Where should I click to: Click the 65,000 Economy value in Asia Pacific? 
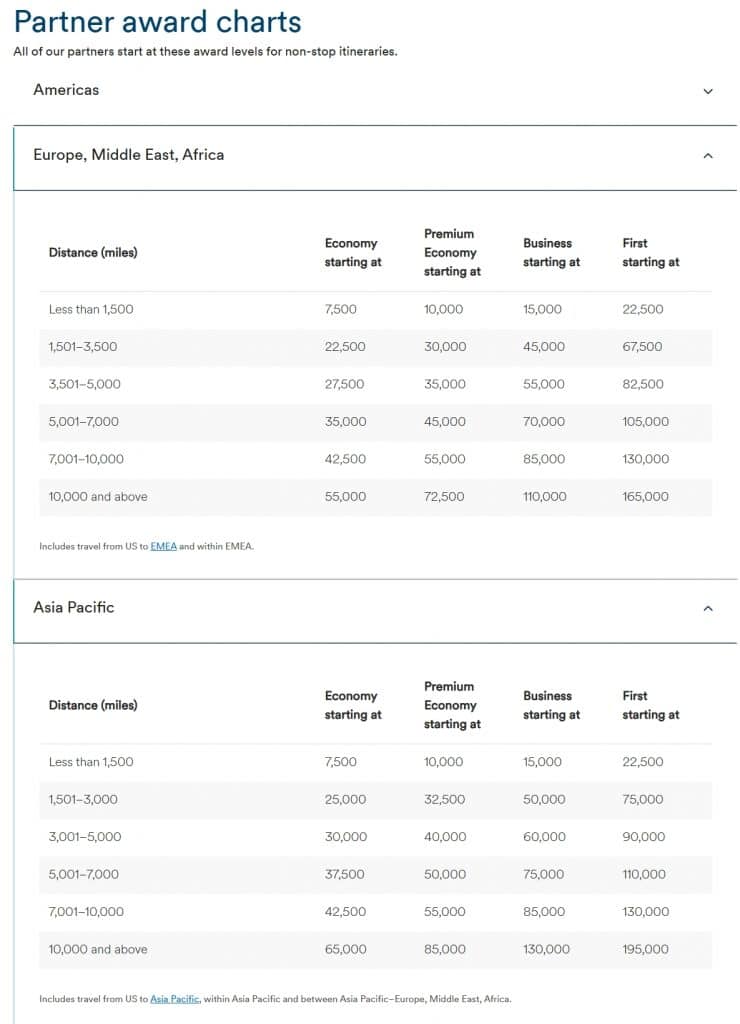[x=345, y=949]
